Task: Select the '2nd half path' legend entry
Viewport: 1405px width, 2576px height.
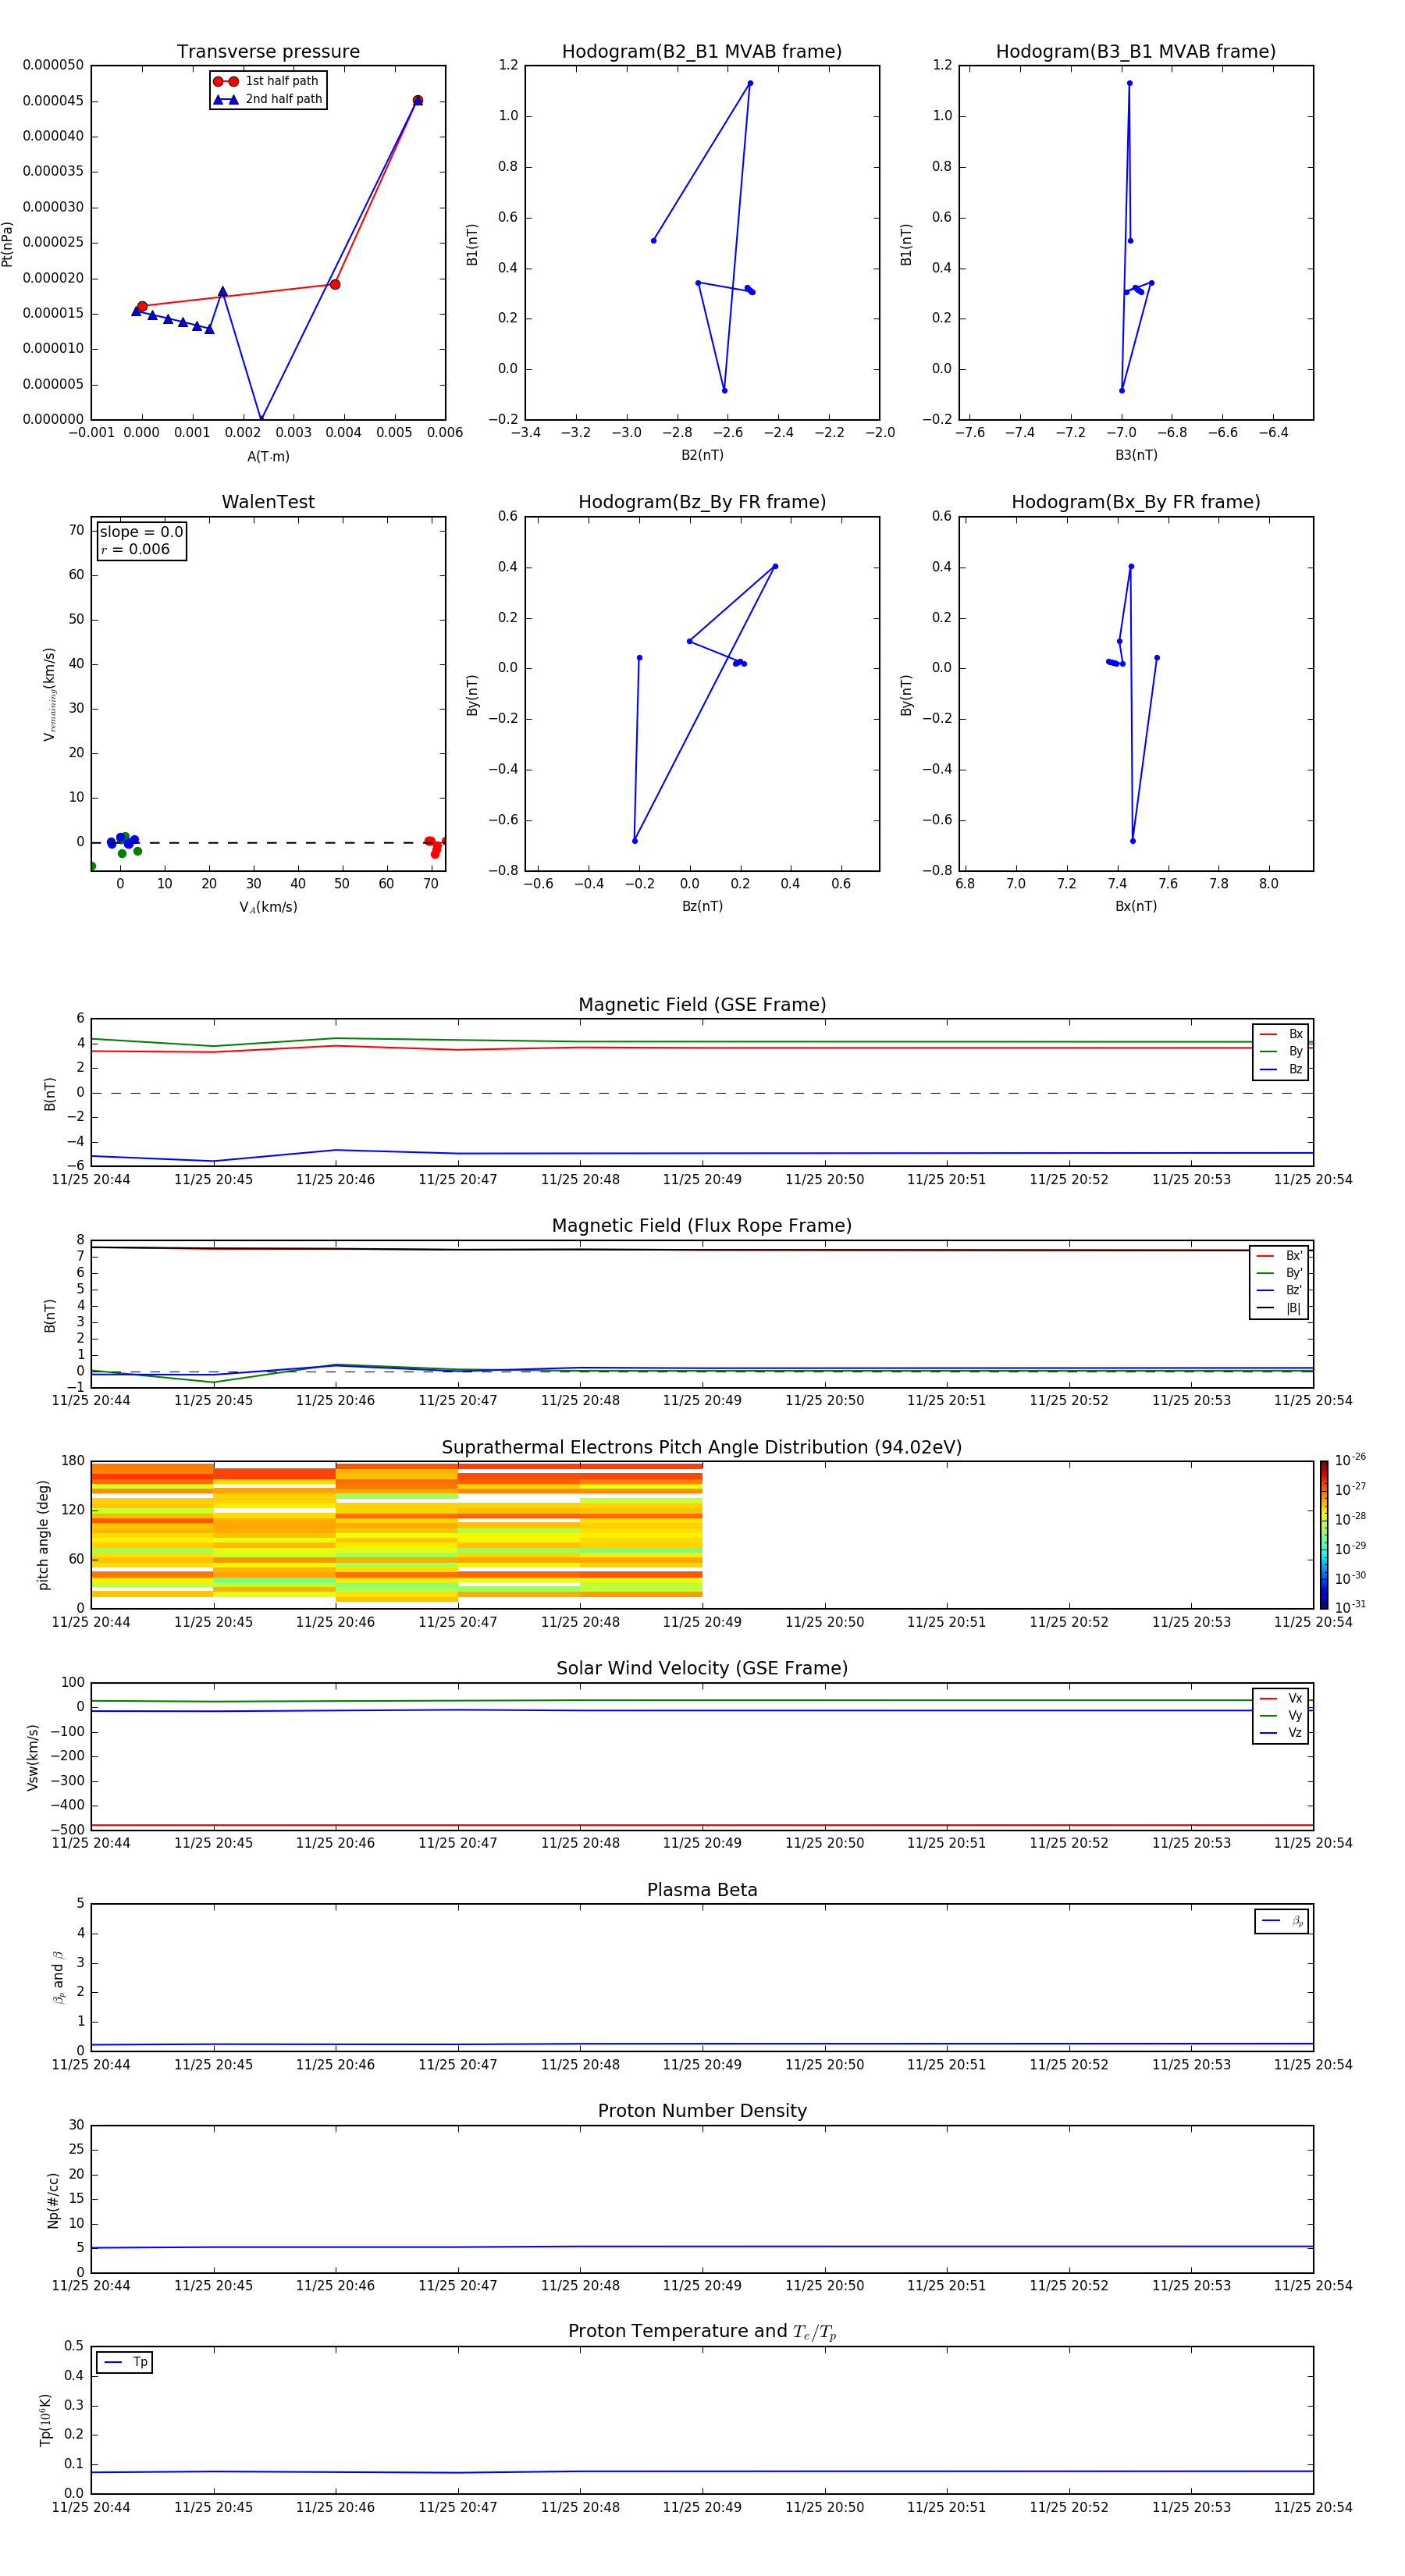Action: tap(268, 99)
